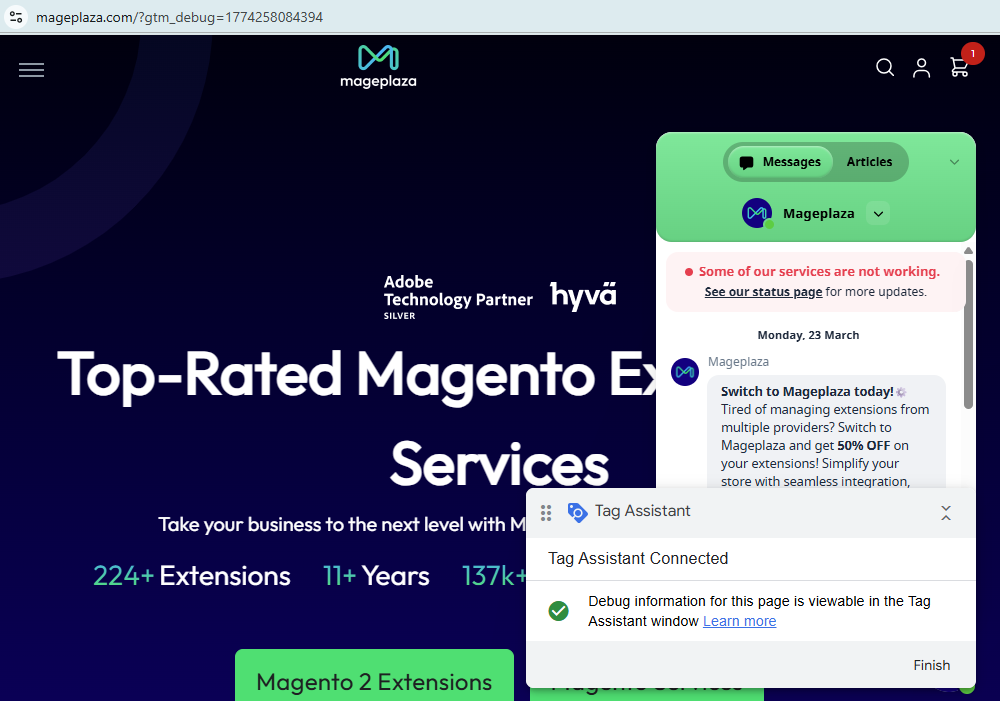Open the user account icon
This screenshot has height=701, width=1000.
[921, 68]
